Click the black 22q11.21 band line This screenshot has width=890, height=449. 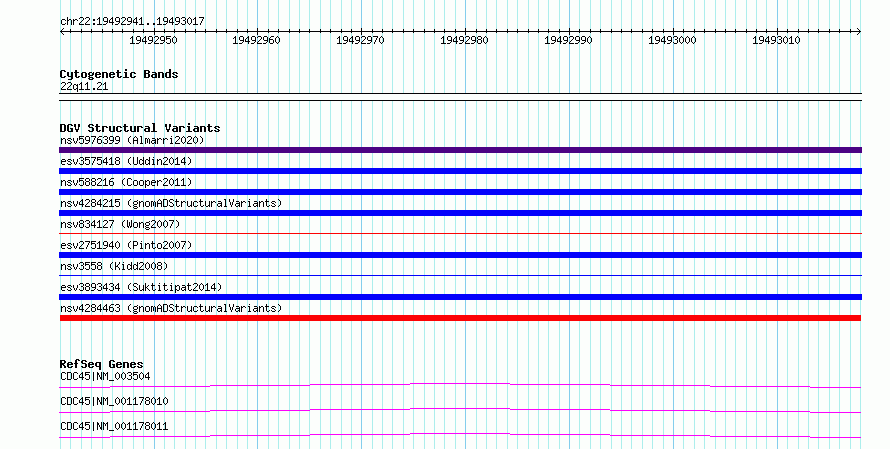click(x=460, y=97)
